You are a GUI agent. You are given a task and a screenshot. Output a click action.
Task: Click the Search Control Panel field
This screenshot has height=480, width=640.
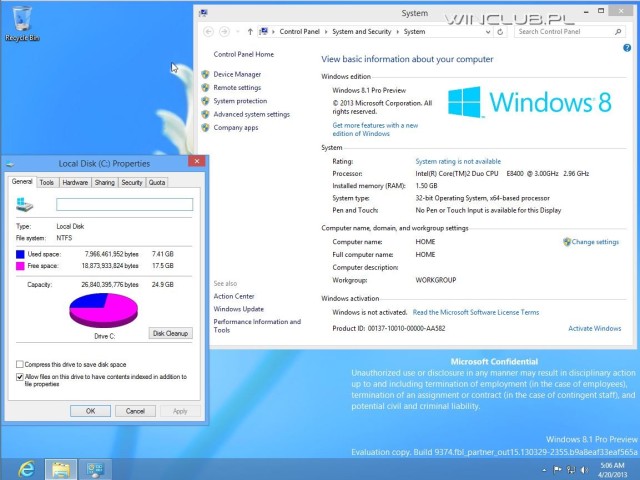[565, 32]
